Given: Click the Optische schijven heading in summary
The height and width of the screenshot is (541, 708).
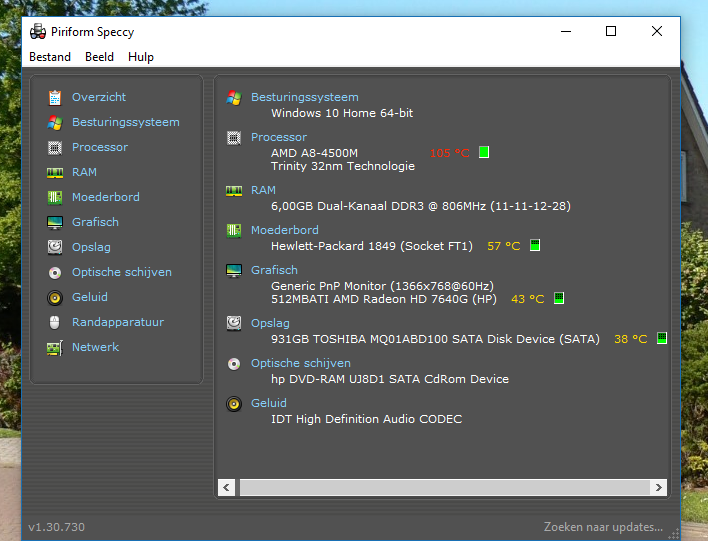Looking at the screenshot, I should [x=301, y=363].
